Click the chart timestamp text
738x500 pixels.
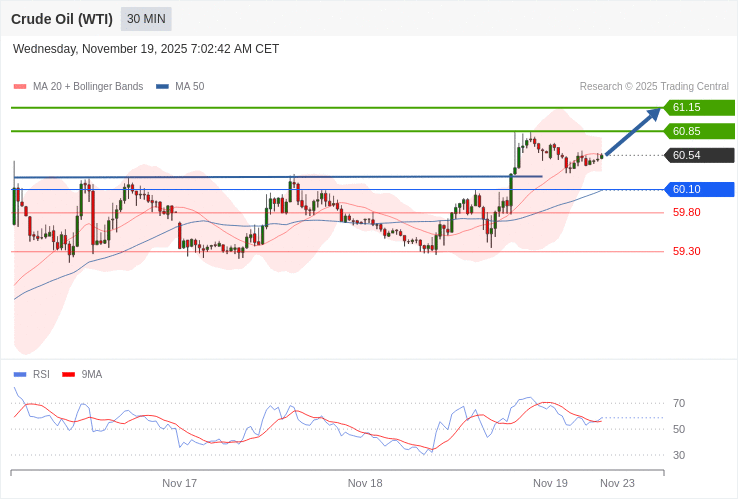(x=146, y=49)
